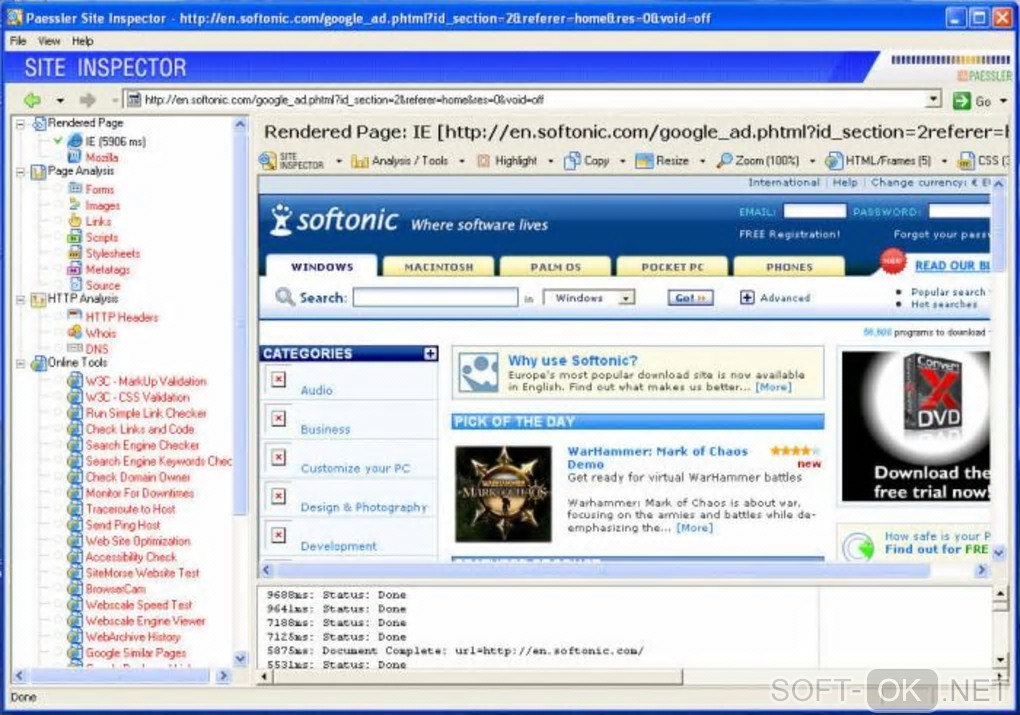The image size is (1020, 715).
Task: Click the CSS toolbar icon
Action: pos(966,161)
